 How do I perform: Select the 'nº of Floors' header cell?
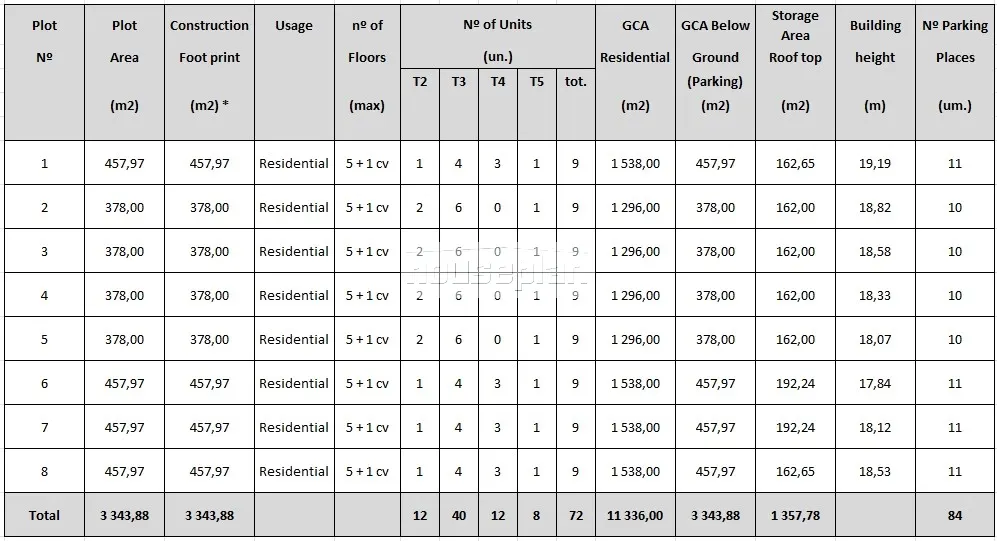click(367, 42)
